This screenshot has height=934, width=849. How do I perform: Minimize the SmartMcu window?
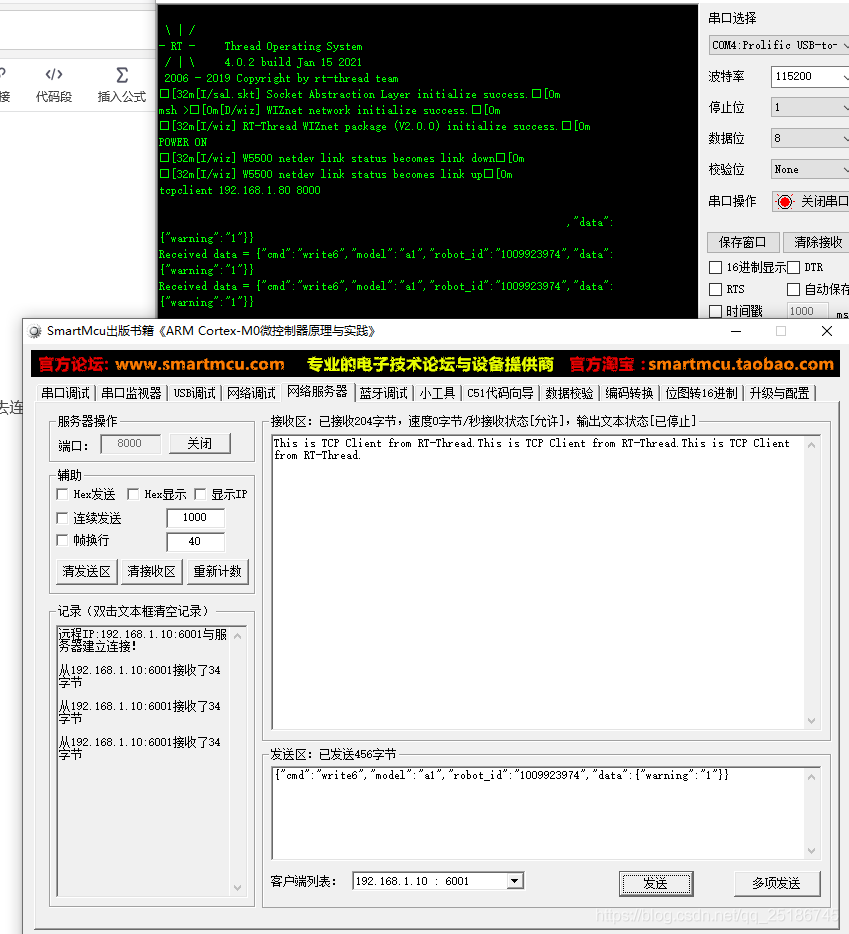[x=736, y=331]
